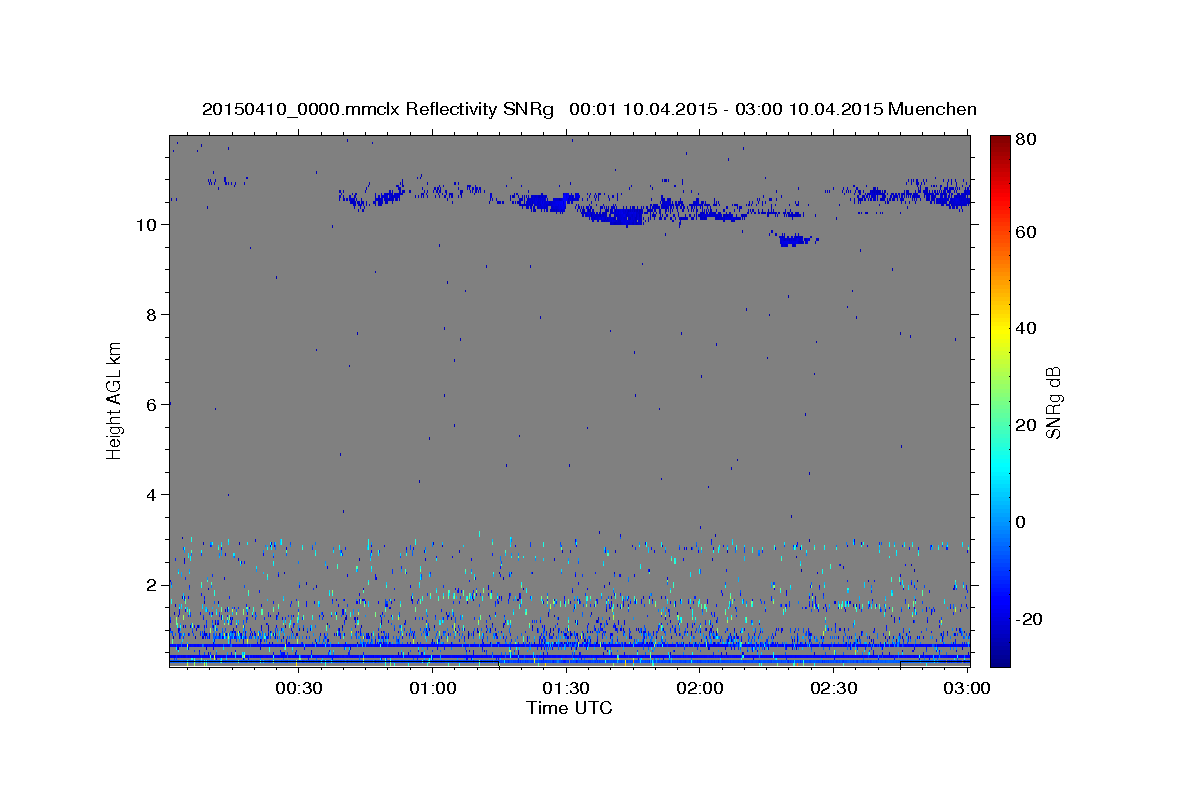Click the height tick label 10
This screenshot has width=1200, height=800.
tap(146, 225)
